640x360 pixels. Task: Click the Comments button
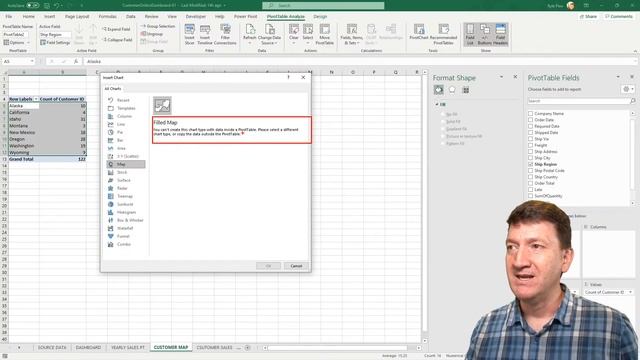[x=619, y=17]
